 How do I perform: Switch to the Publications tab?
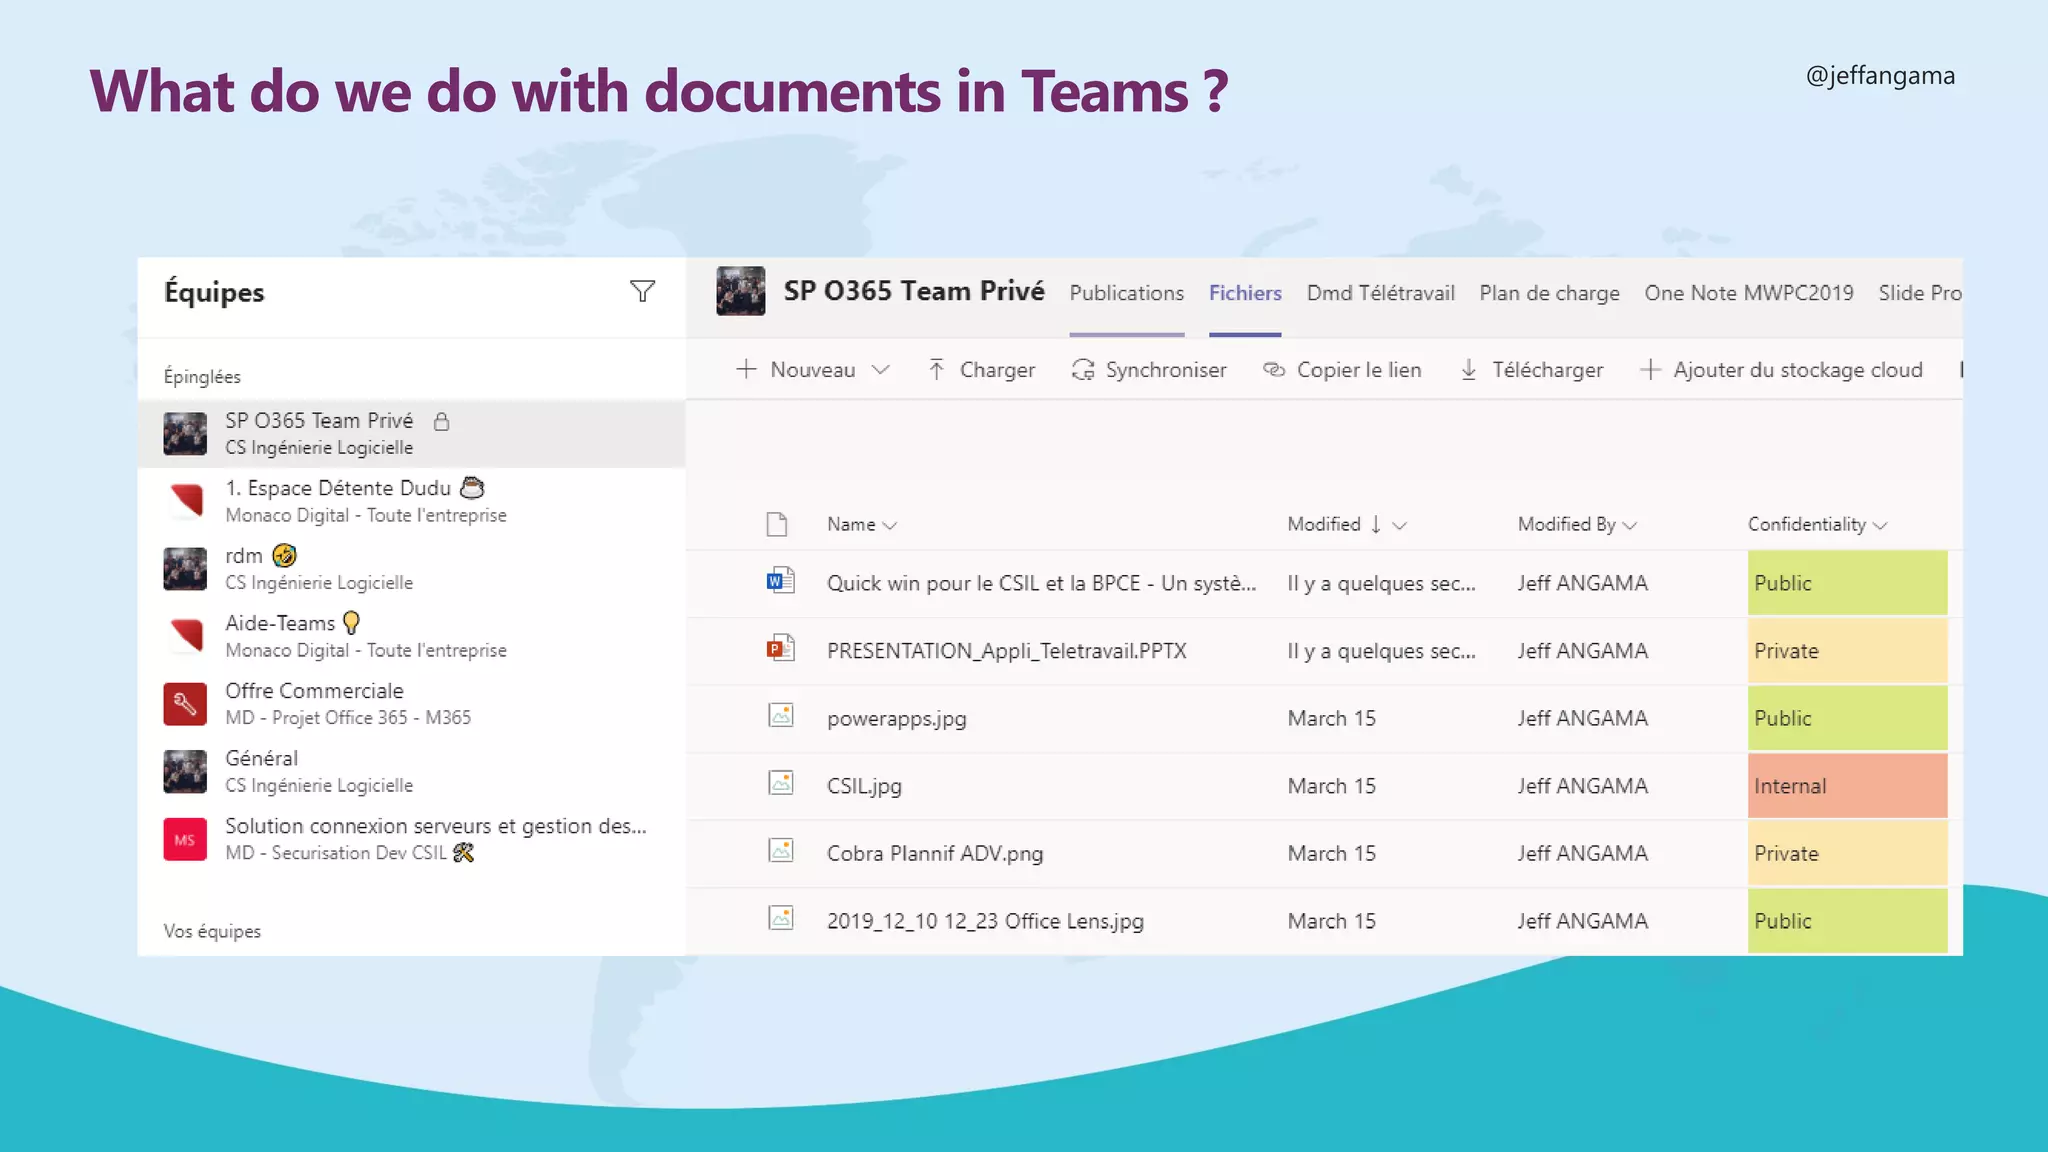pyautogui.click(x=1127, y=293)
